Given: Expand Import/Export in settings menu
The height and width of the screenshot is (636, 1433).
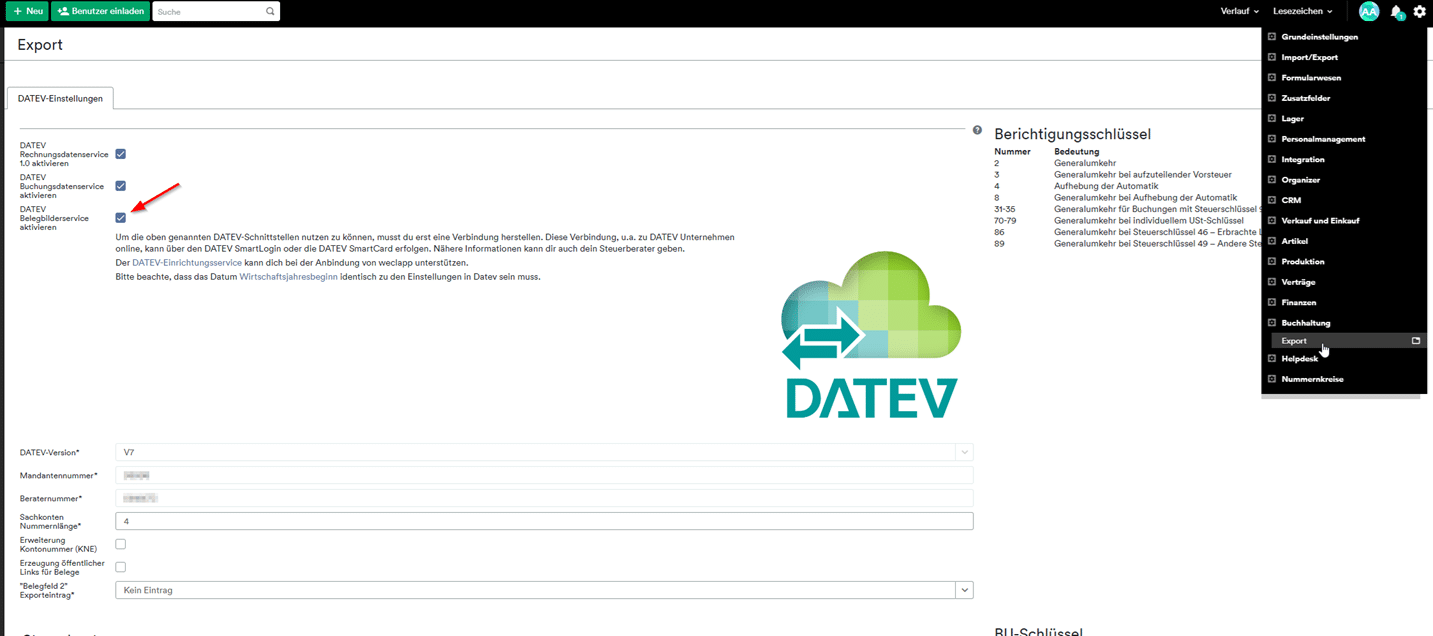Looking at the screenshot, I should click(x=1309, y=57).
